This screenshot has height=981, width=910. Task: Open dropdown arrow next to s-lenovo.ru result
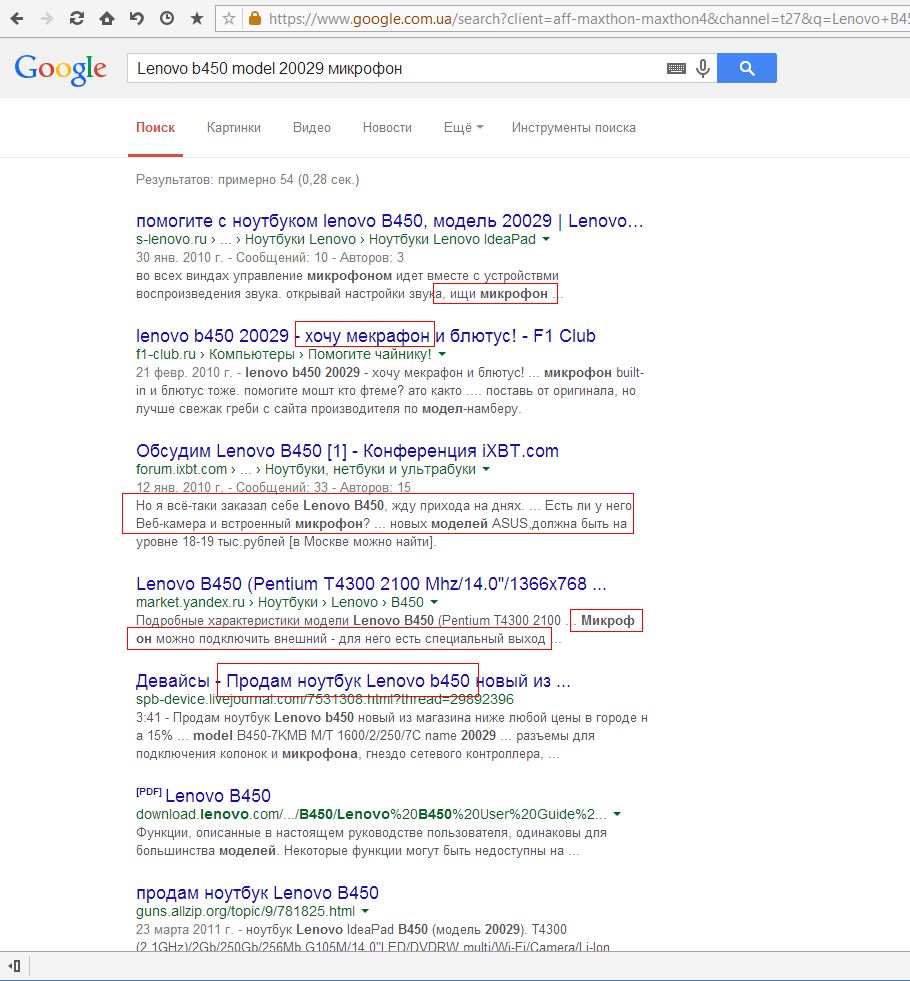pyautogui.click(x=546, y=240)
